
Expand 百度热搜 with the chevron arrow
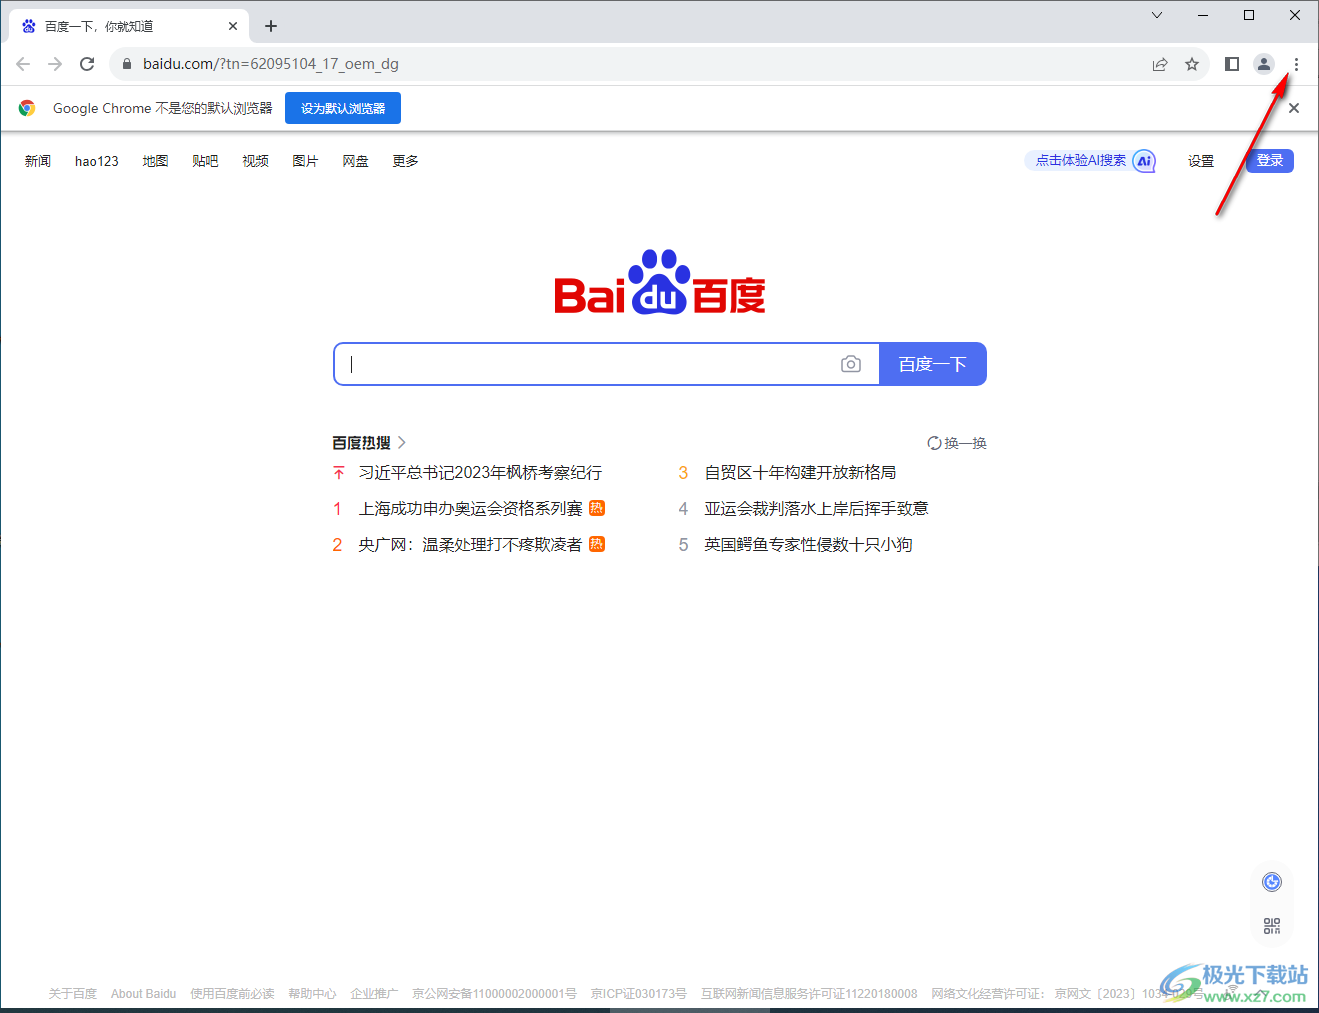[402, 443]
